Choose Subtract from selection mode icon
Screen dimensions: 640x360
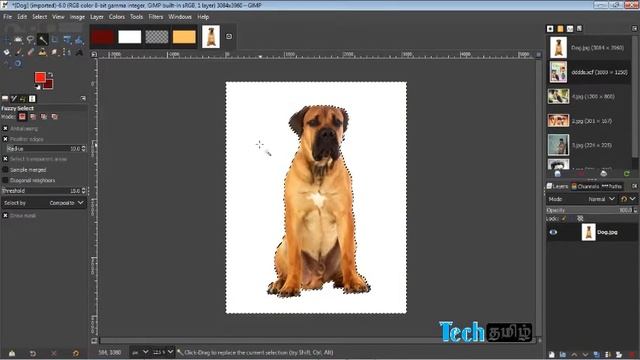click(44, 117)
